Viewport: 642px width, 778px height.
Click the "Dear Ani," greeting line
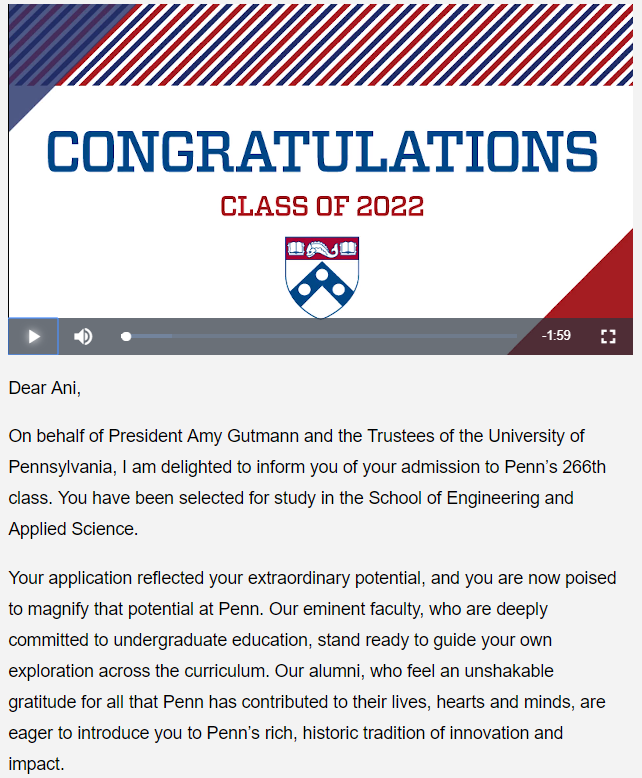tap(45, 388)
